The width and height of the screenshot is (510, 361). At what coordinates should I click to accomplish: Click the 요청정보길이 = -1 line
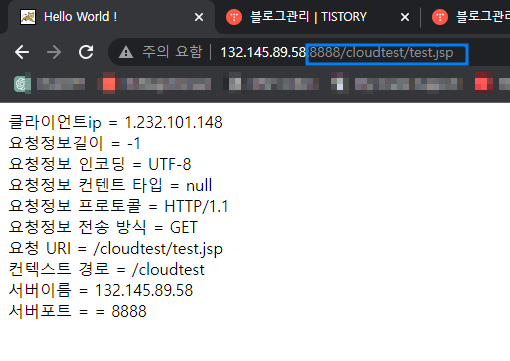click(x=74, y=143)
